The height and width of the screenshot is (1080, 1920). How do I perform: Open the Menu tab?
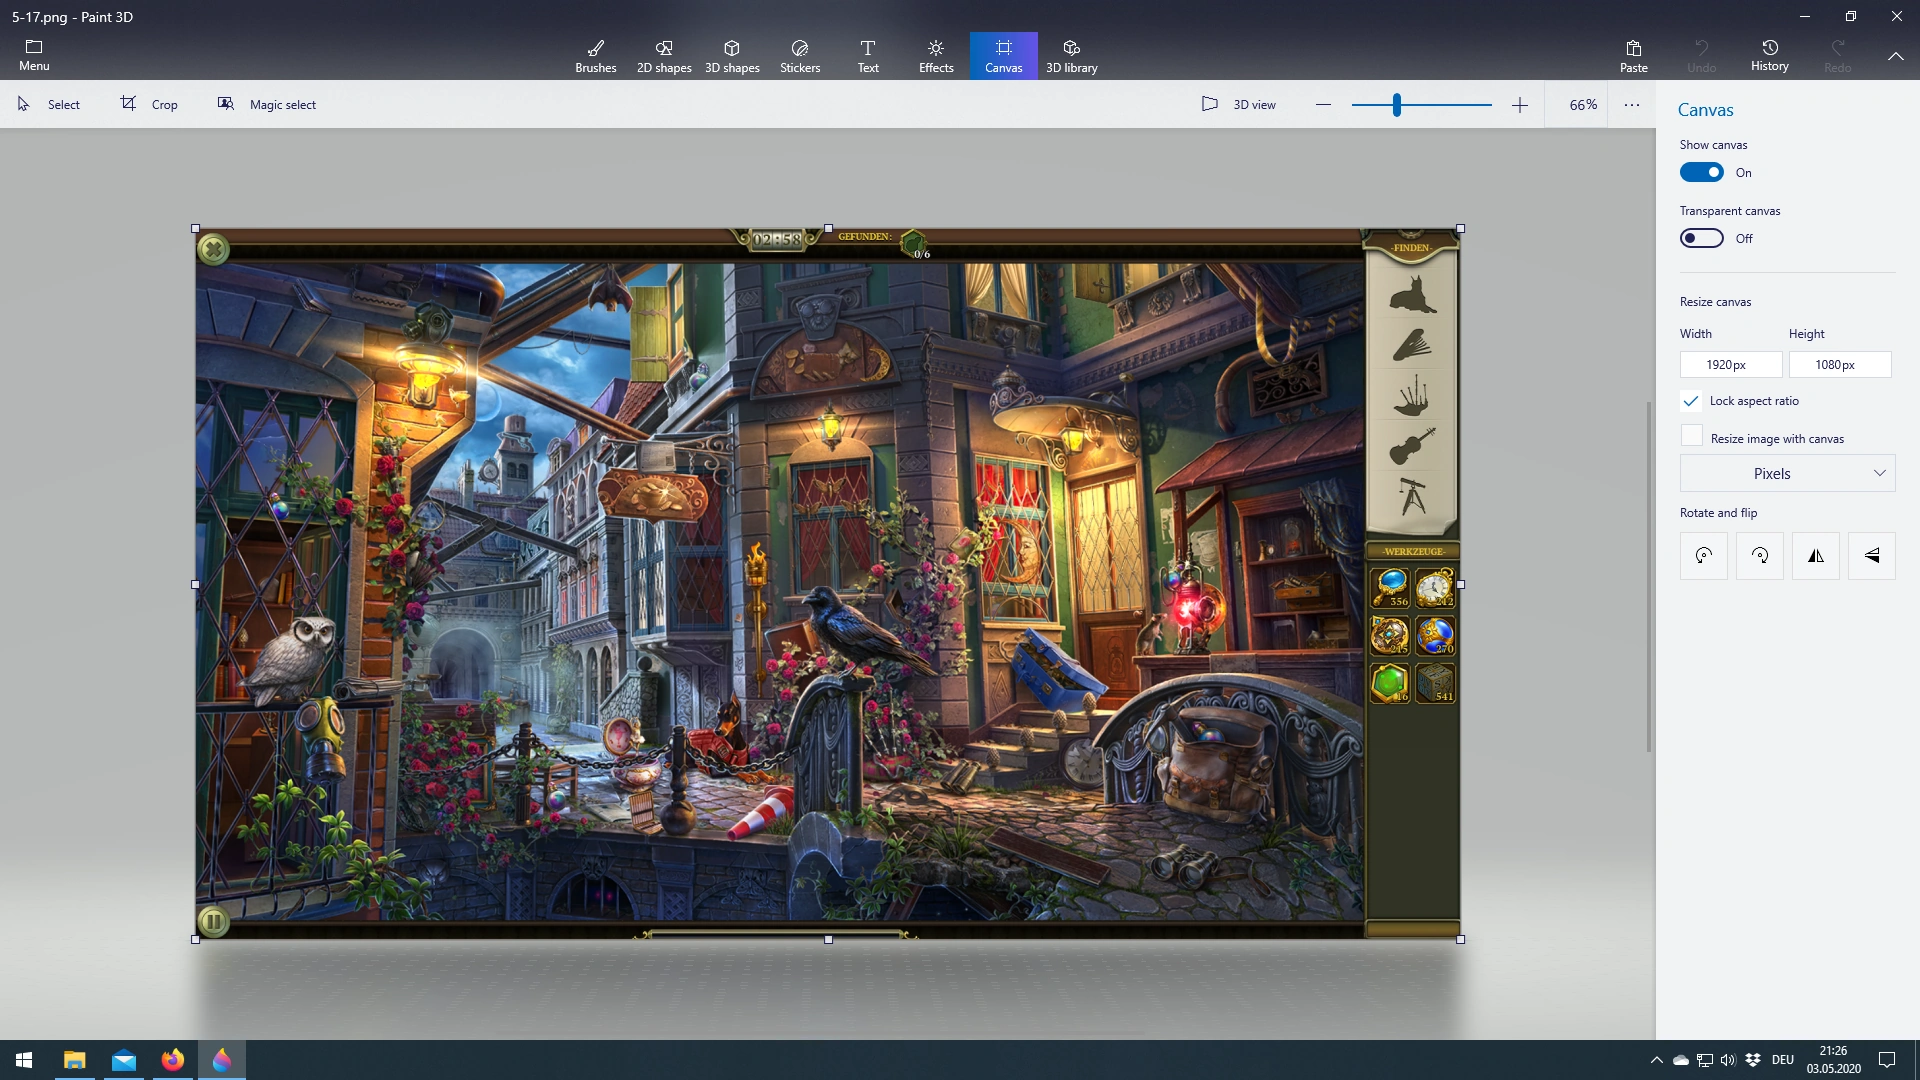point(34,56)
